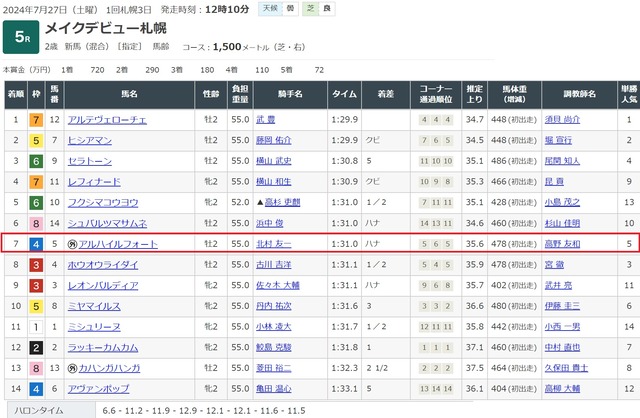Open horse page for アルテヴェローチェ
This screenshot has width=640, height=418.
(x=107, y=120)
